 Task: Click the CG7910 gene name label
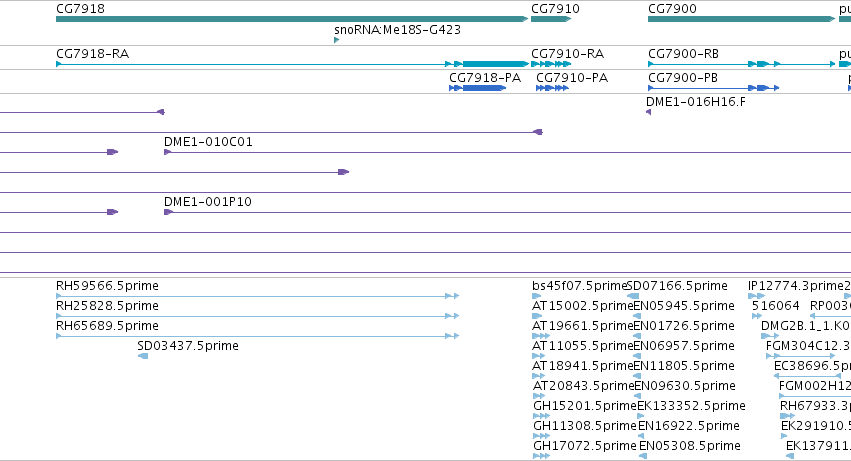click(555, 9)
